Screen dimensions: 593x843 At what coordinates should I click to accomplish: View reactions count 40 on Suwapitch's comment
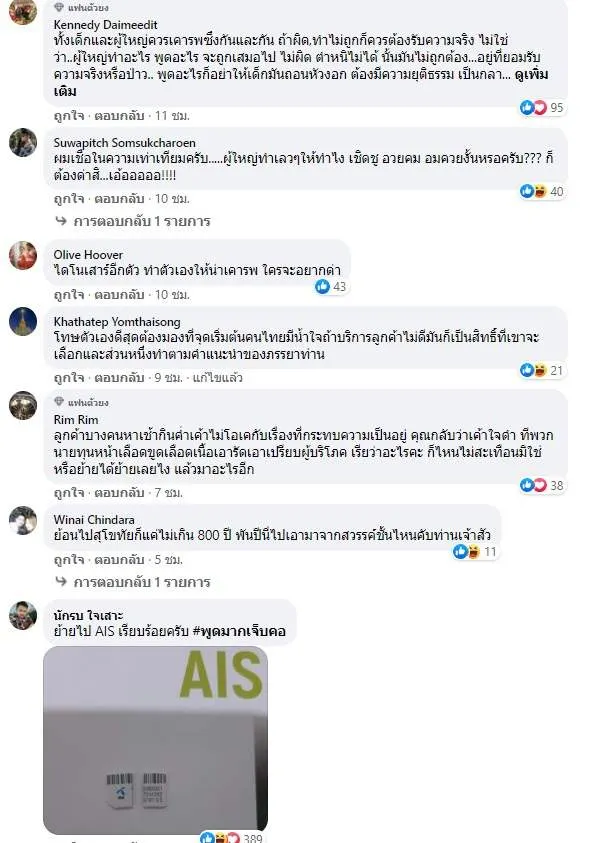[541, 191]
